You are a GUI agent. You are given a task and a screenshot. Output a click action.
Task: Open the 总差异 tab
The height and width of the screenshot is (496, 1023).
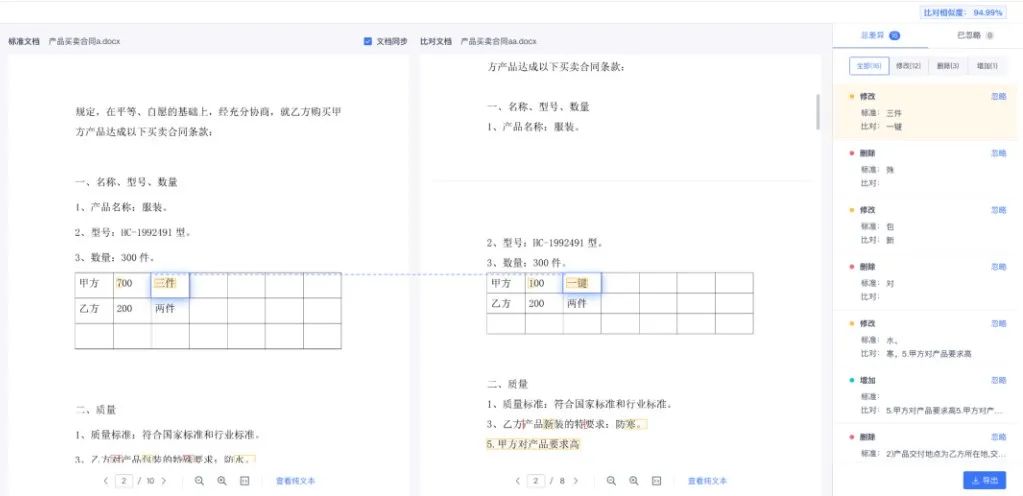879,35
